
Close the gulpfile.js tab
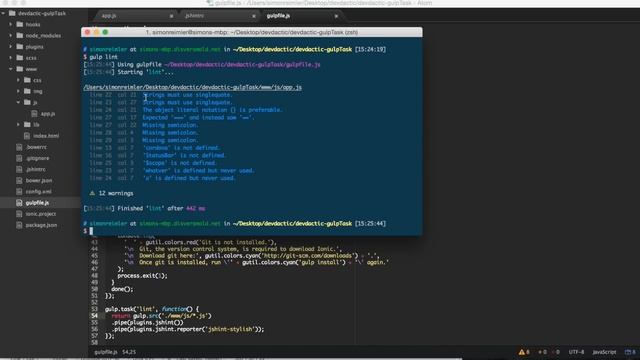[x=336, y=16]
